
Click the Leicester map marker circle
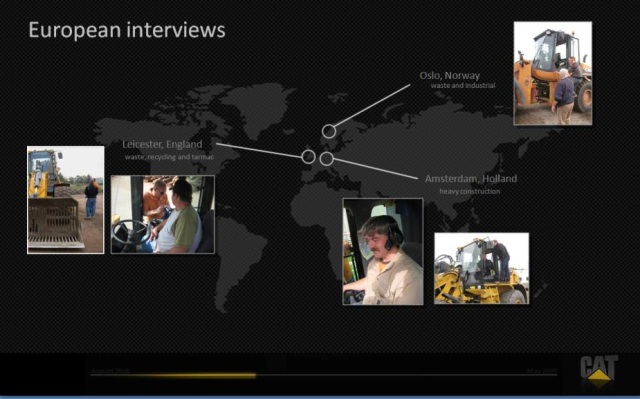(x=309, y=156)
